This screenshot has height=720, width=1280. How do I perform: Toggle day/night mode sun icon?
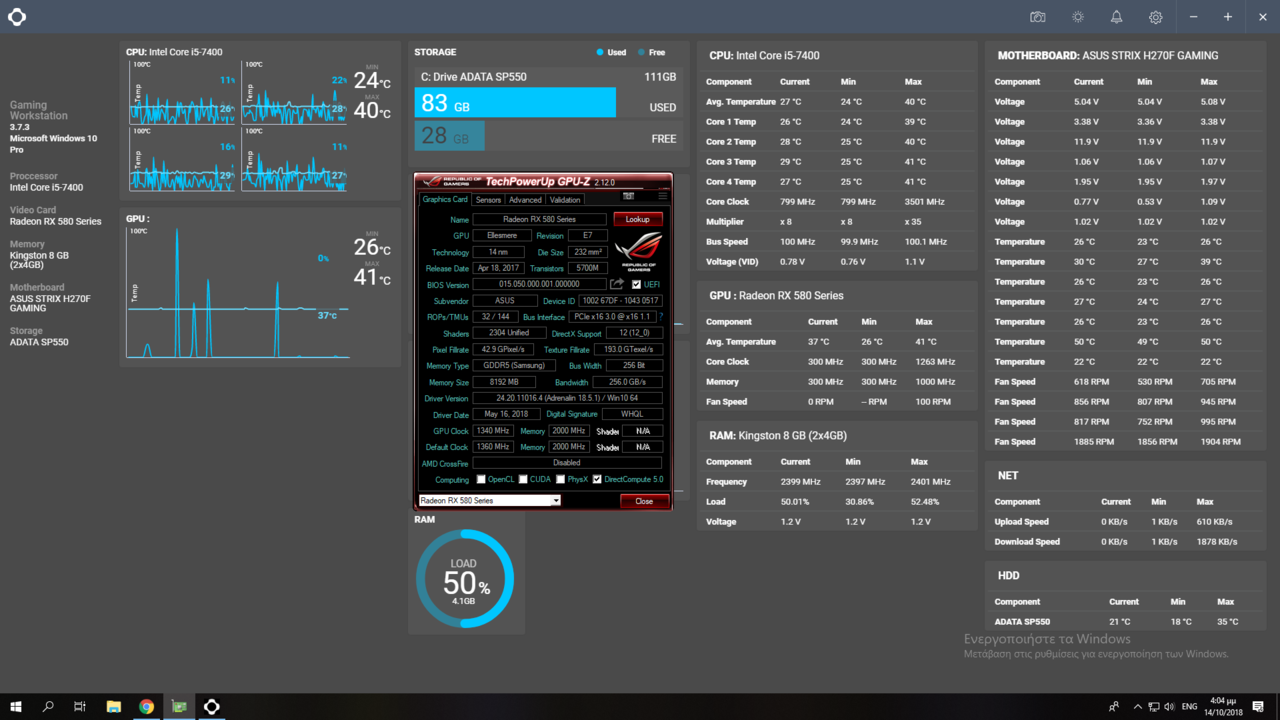tap(1077, 17)
